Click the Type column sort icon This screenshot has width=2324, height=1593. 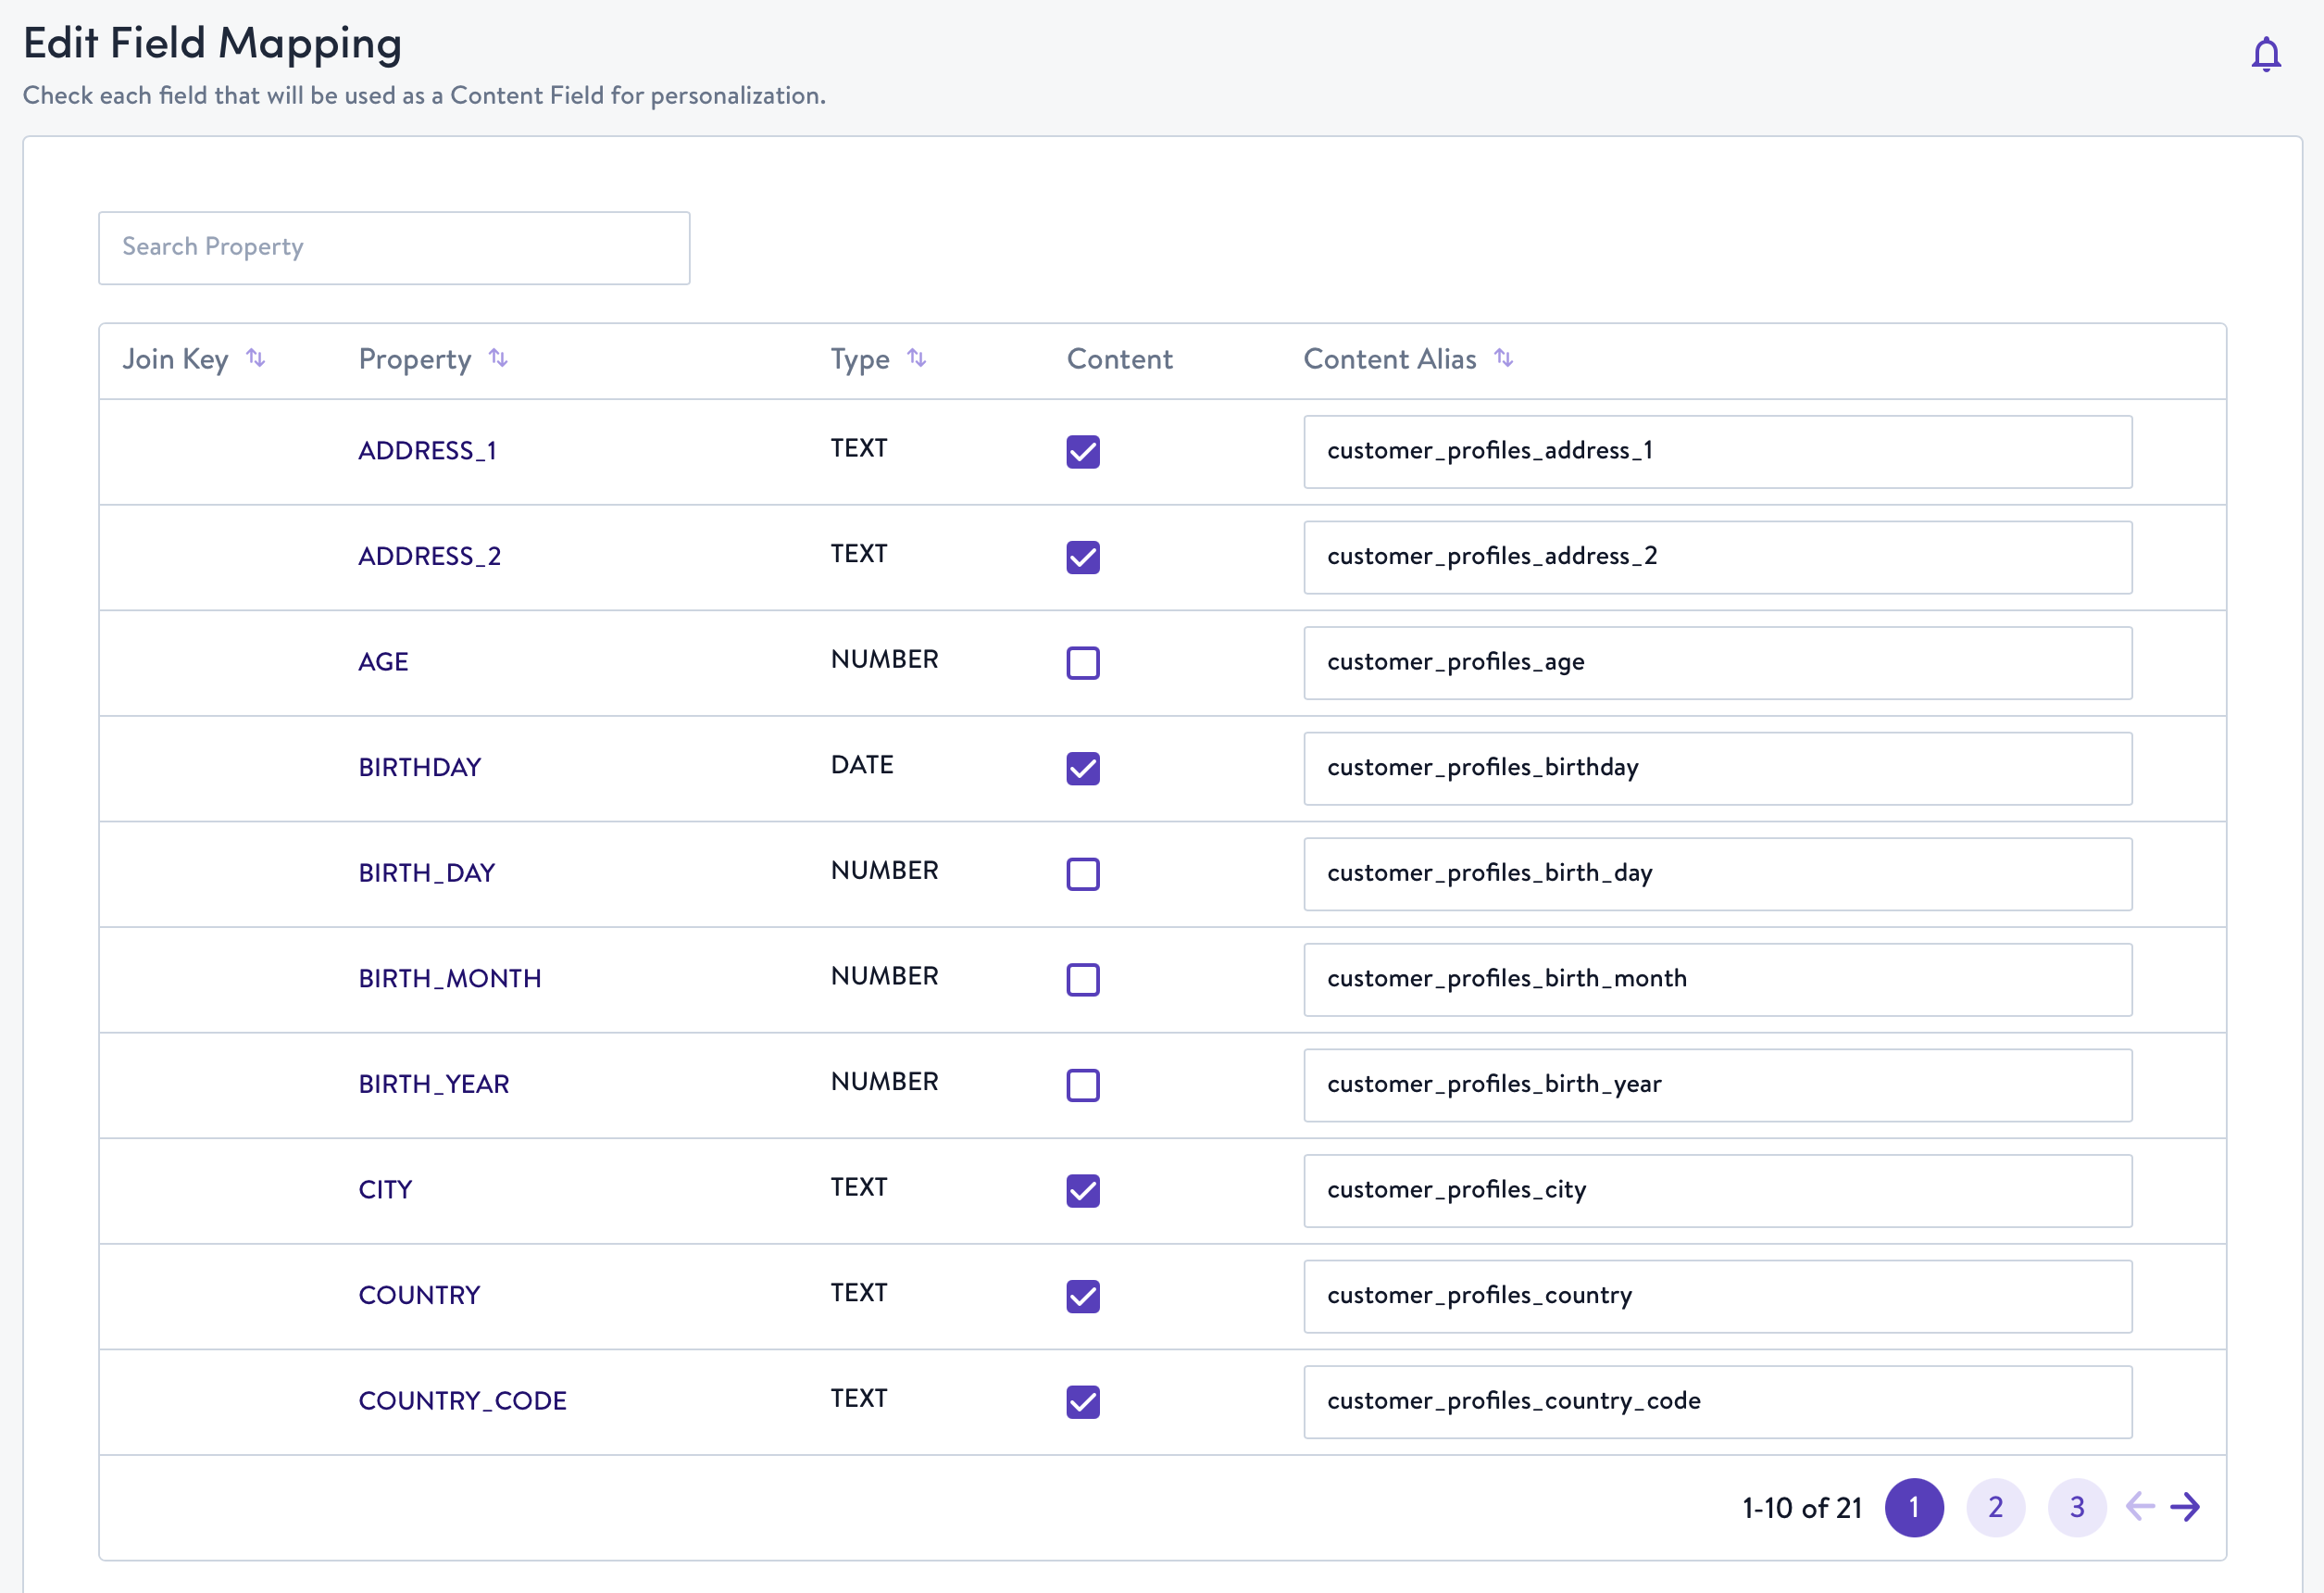916,358
